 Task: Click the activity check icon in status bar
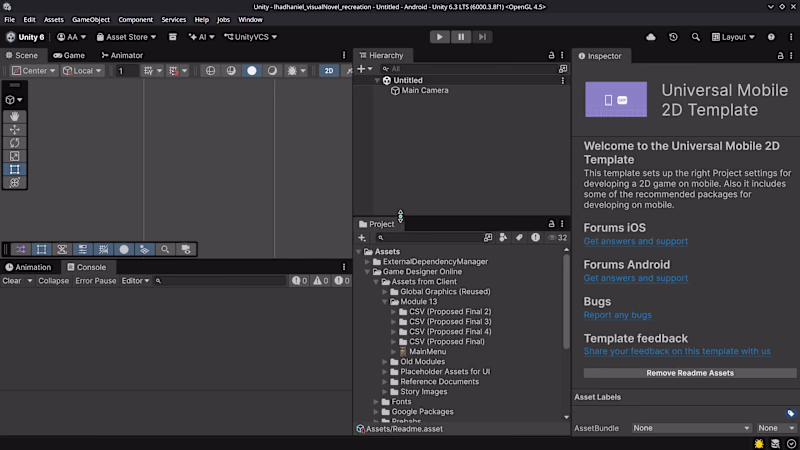click(x=791, y=444)
